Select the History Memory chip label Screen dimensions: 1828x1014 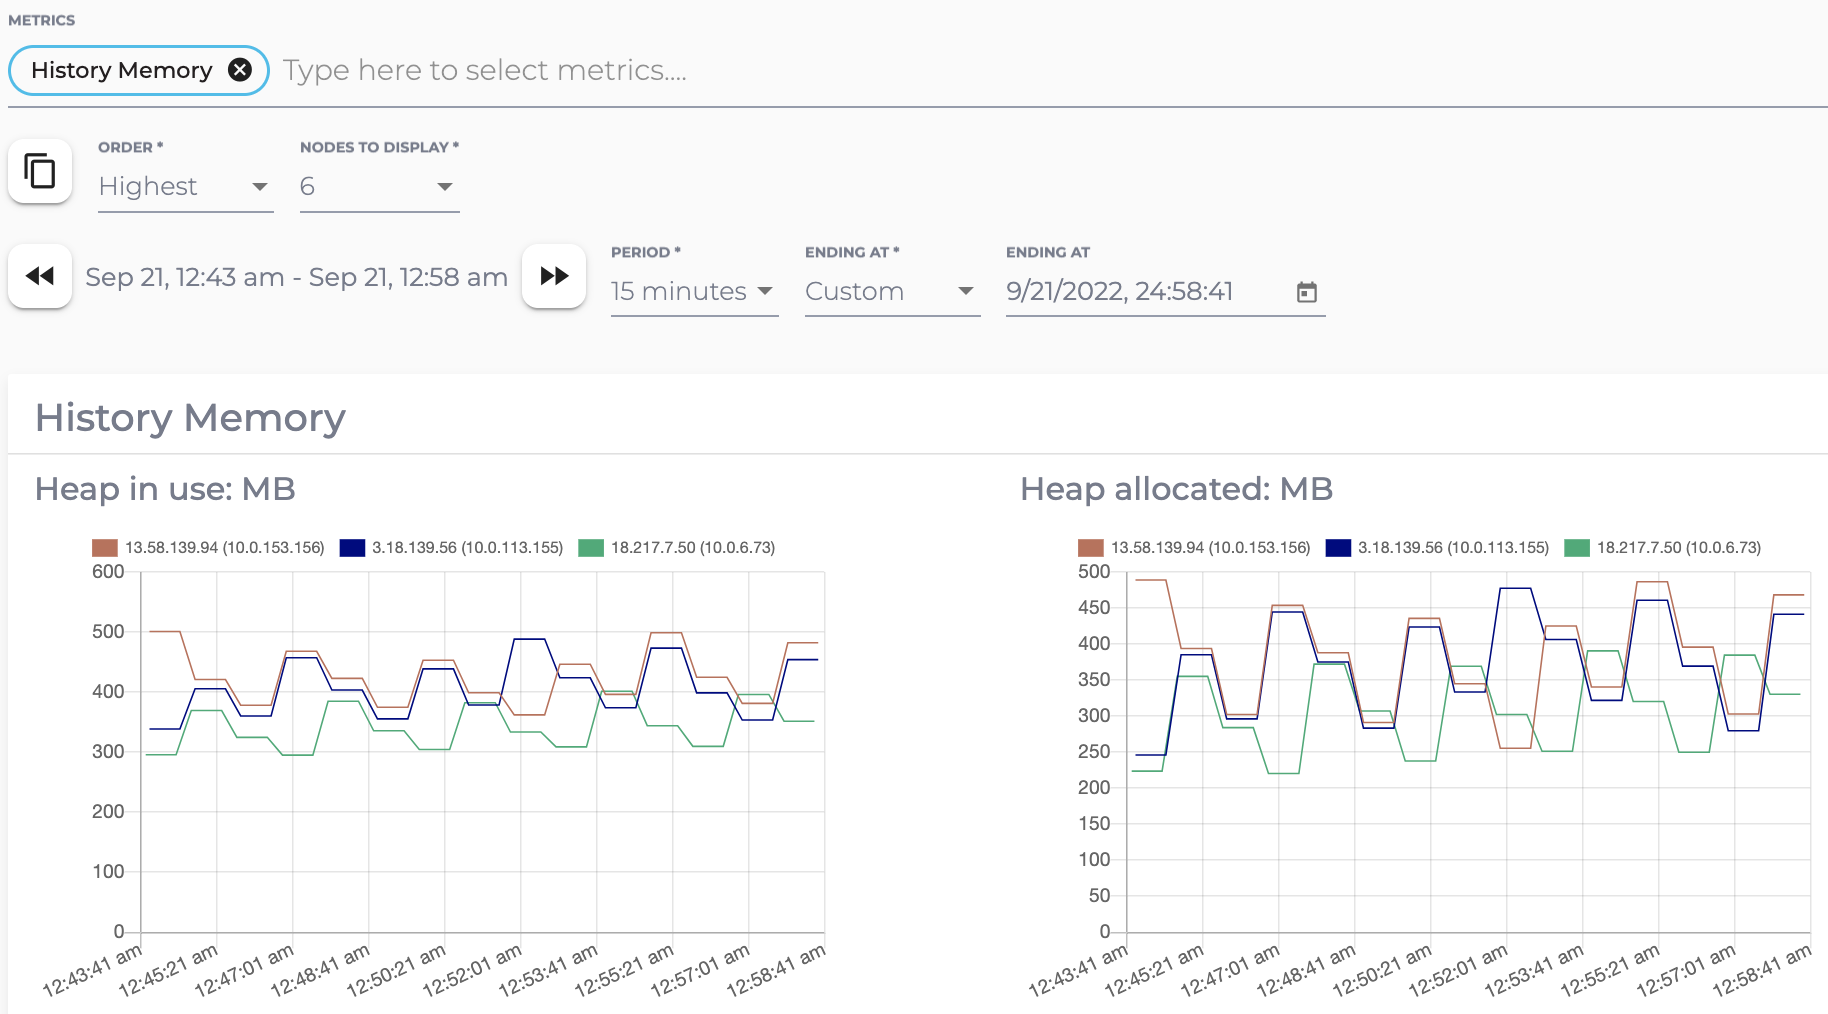click(121, 70)
